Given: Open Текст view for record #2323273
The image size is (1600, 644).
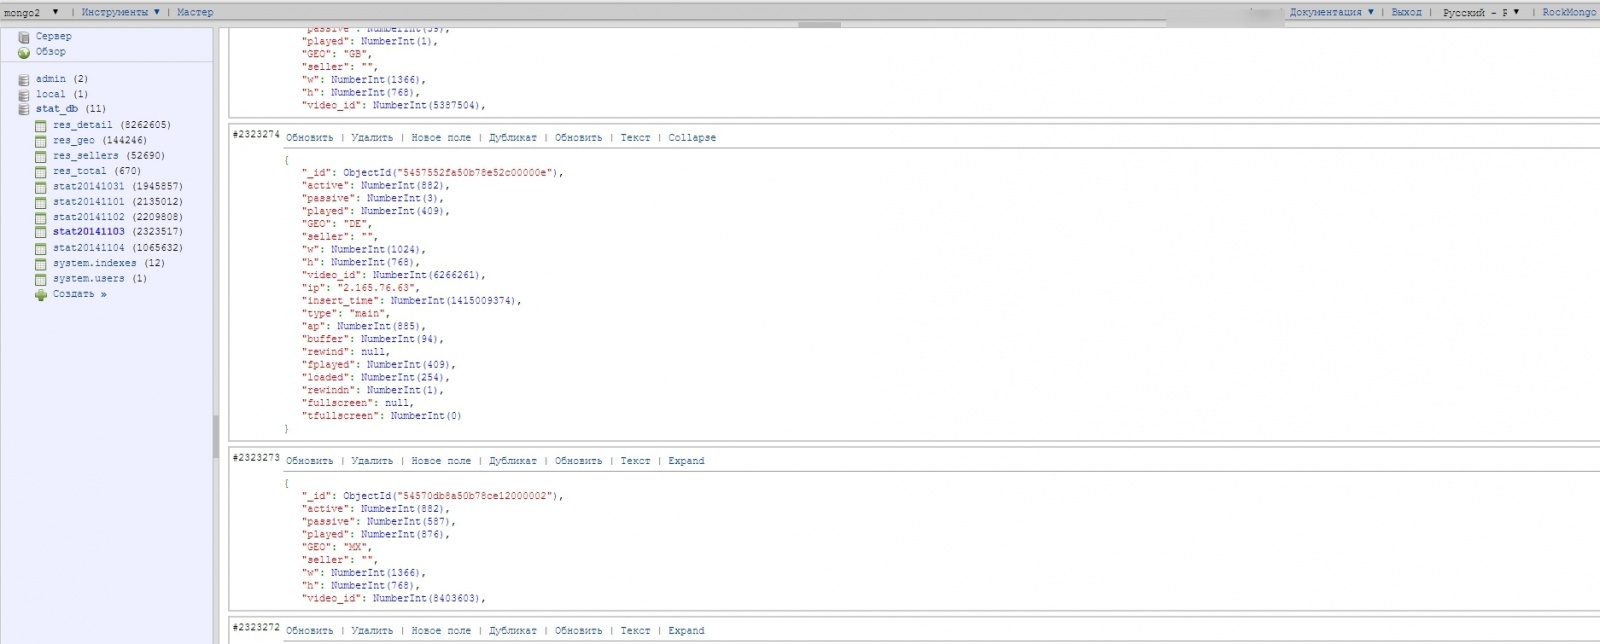Looking at the screenshot, I should [635, 461].
